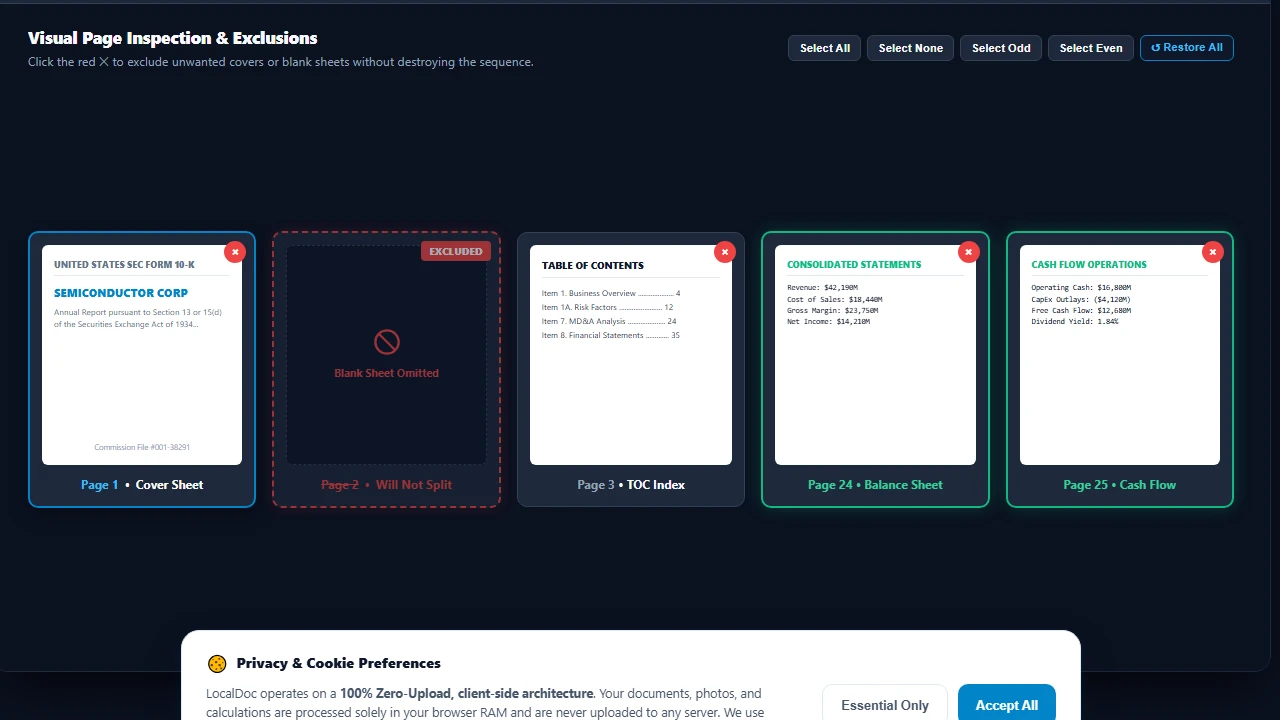The width and height of the screenshot is (1280, 720).
Task: Click the 'Page 1 • Cover Sheet' label
Action: tap(142, 485)
